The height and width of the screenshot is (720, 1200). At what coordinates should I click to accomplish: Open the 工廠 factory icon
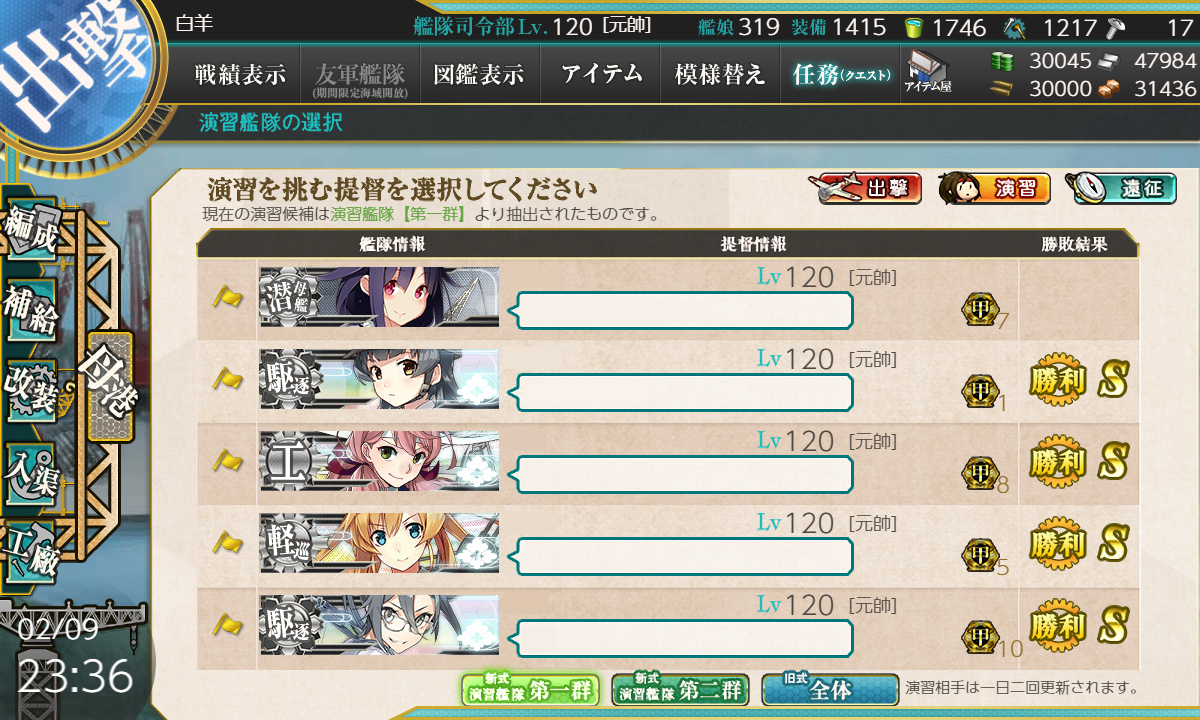tap(30, 548)
